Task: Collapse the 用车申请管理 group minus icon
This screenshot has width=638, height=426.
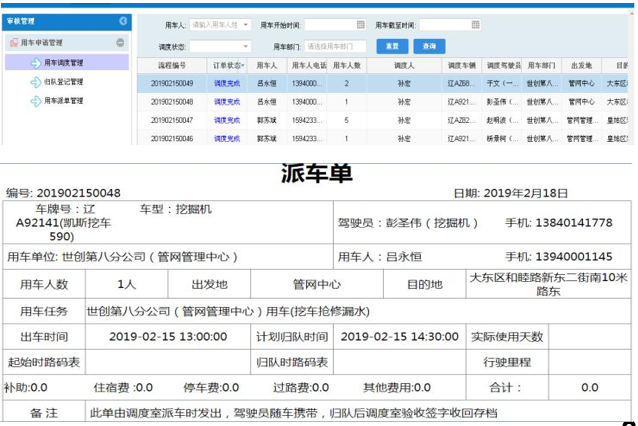Action: coord(121,43)
